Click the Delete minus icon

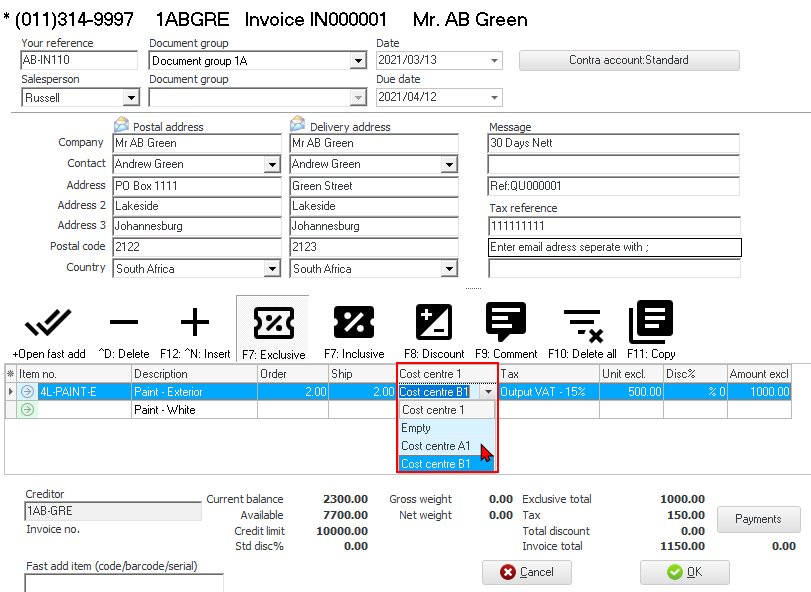[124, 323]
